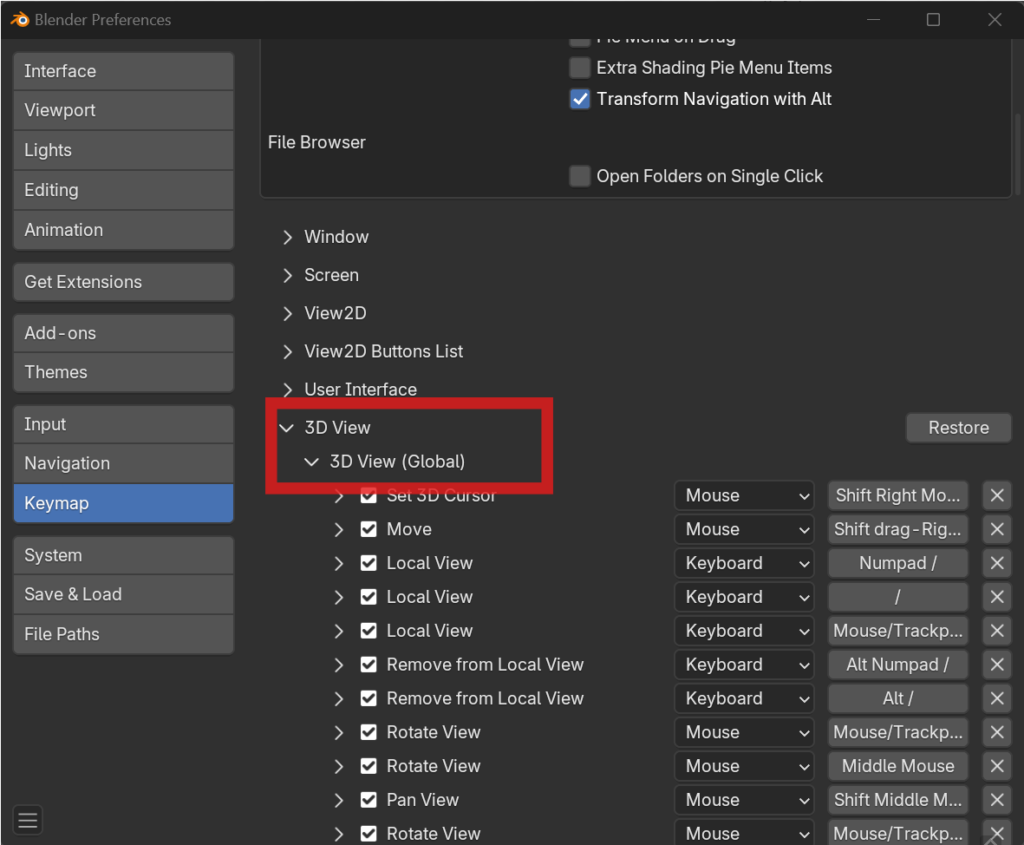Delete the Pan View keymap entry
The width and height of the screenshot is (1024, 845).
point(997,800)
